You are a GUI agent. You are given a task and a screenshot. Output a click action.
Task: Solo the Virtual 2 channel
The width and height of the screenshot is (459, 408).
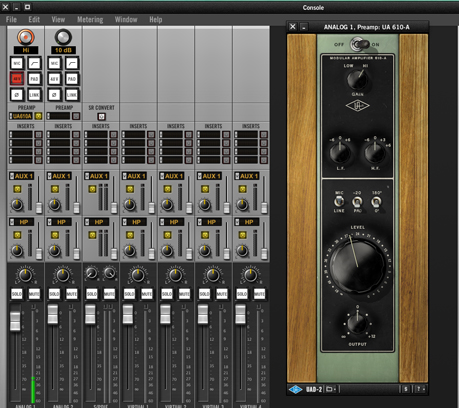167,294
